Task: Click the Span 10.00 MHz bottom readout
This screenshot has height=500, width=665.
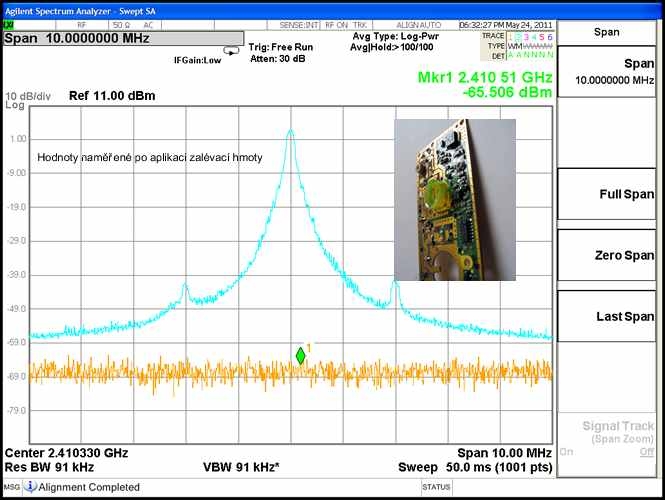Action: [x=504, y=453]
